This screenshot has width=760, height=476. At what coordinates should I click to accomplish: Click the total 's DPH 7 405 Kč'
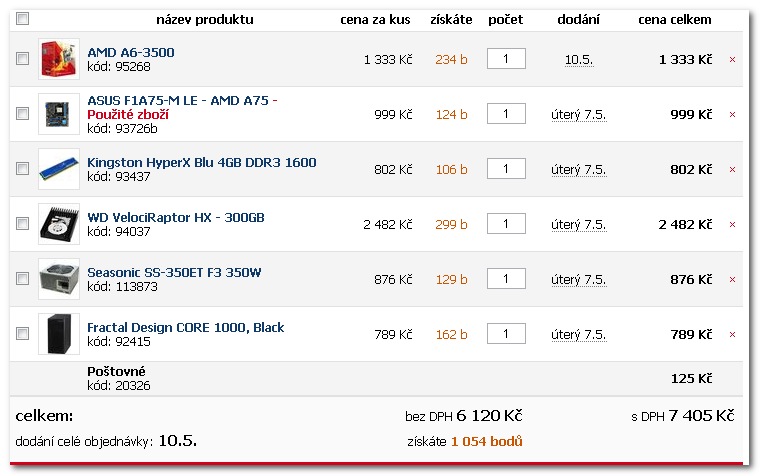(683, 416)
